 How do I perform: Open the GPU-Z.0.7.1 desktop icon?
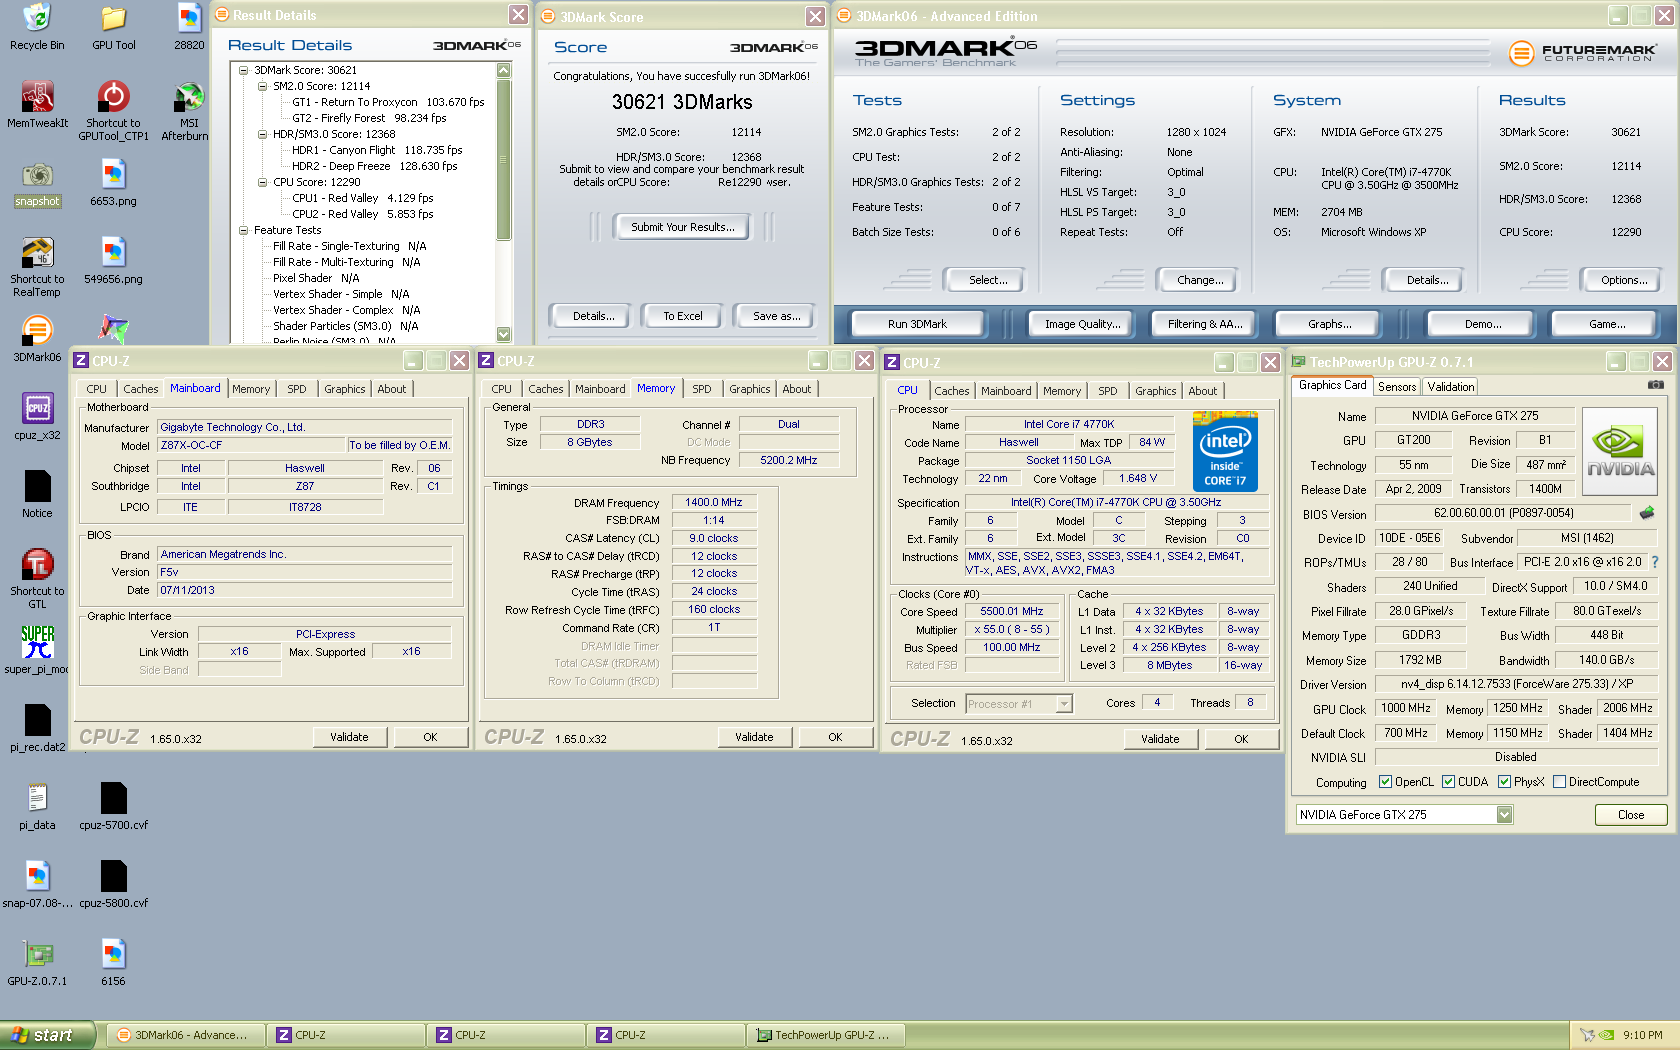click(x=37, y=962)
